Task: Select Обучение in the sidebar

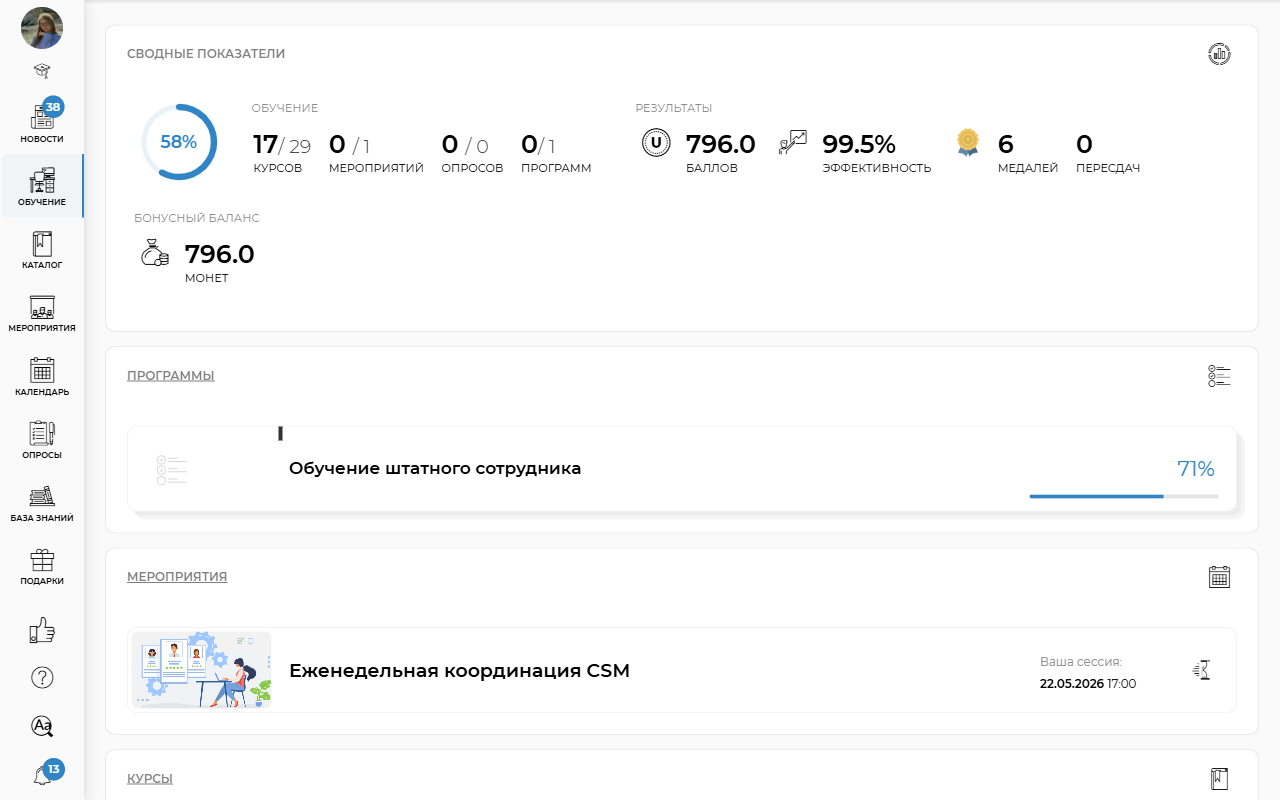Action: 42,186
